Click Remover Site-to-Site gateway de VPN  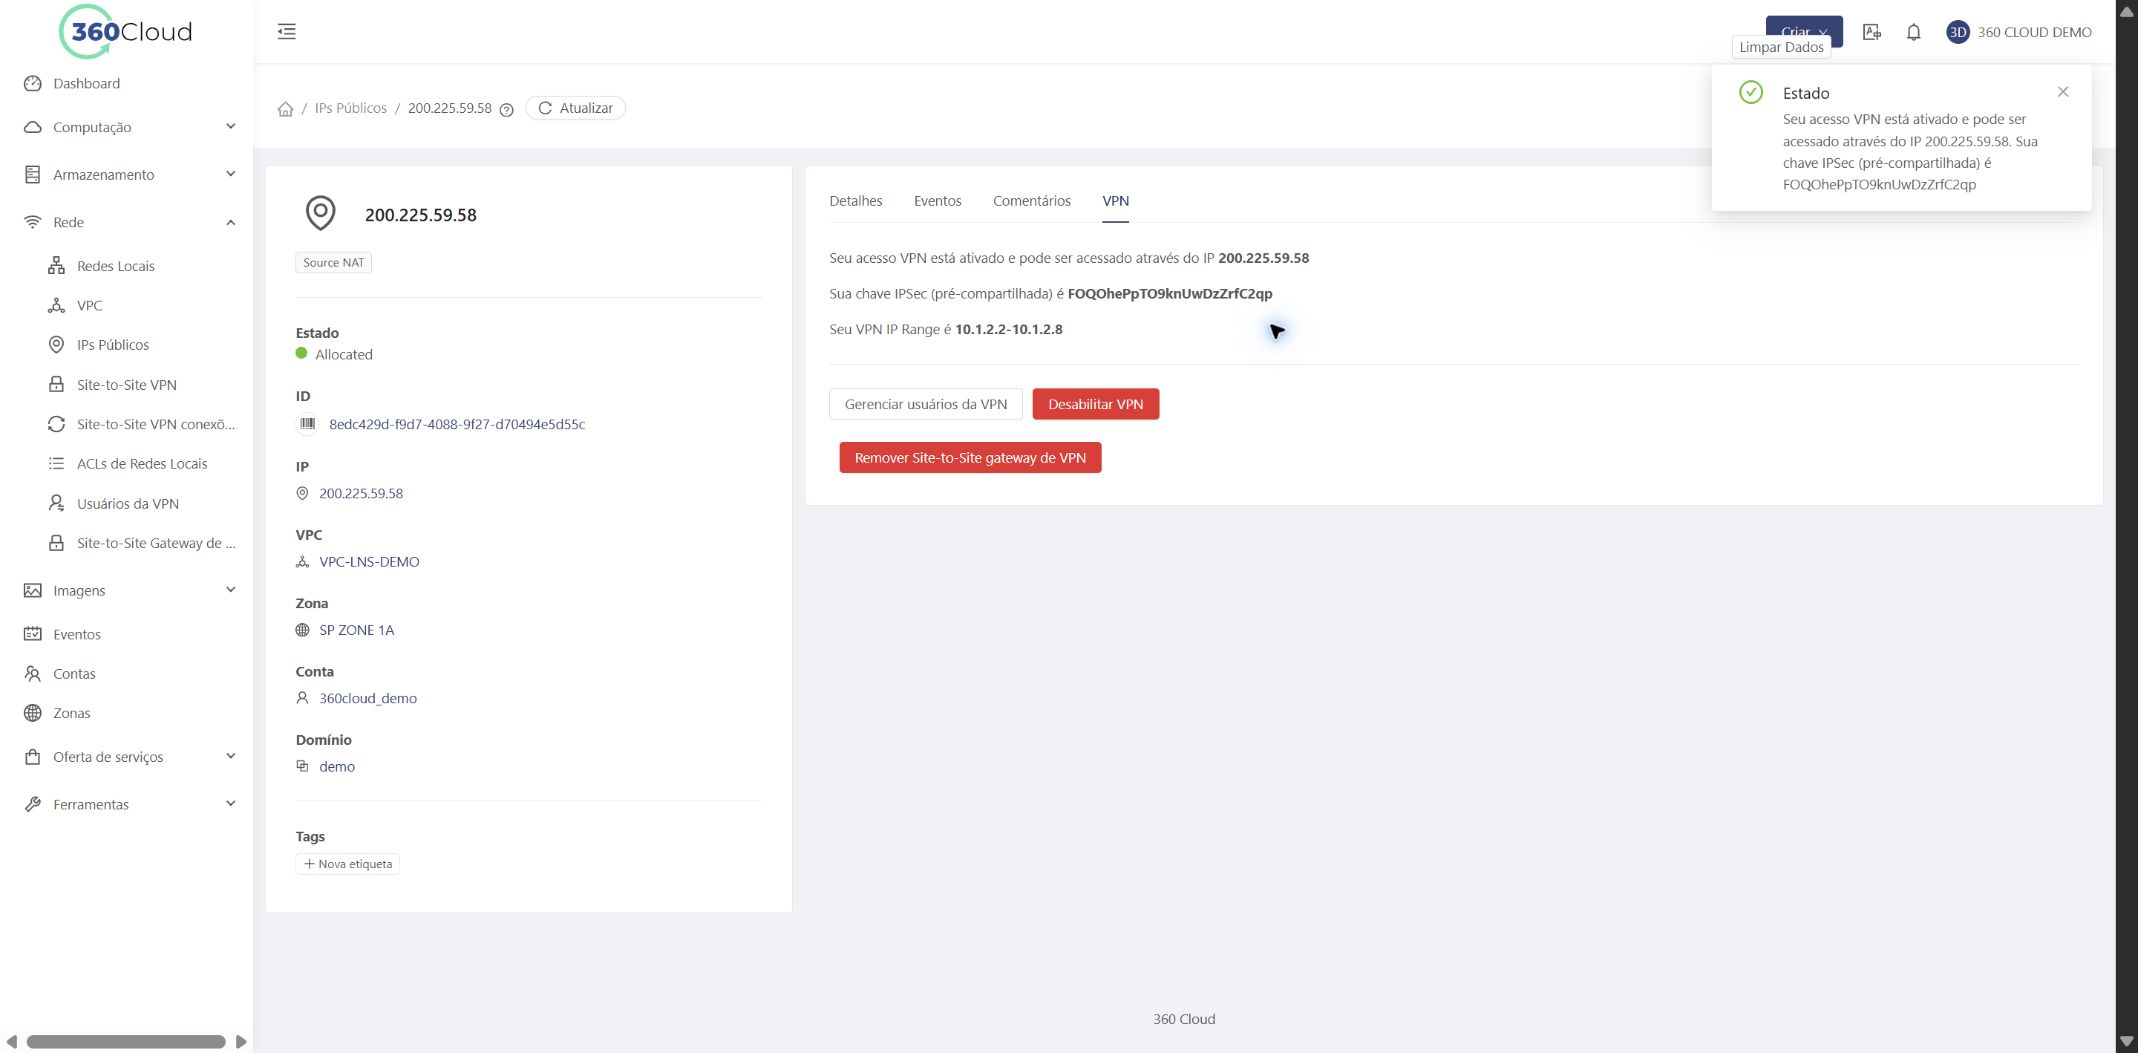[x=970, y=458]
